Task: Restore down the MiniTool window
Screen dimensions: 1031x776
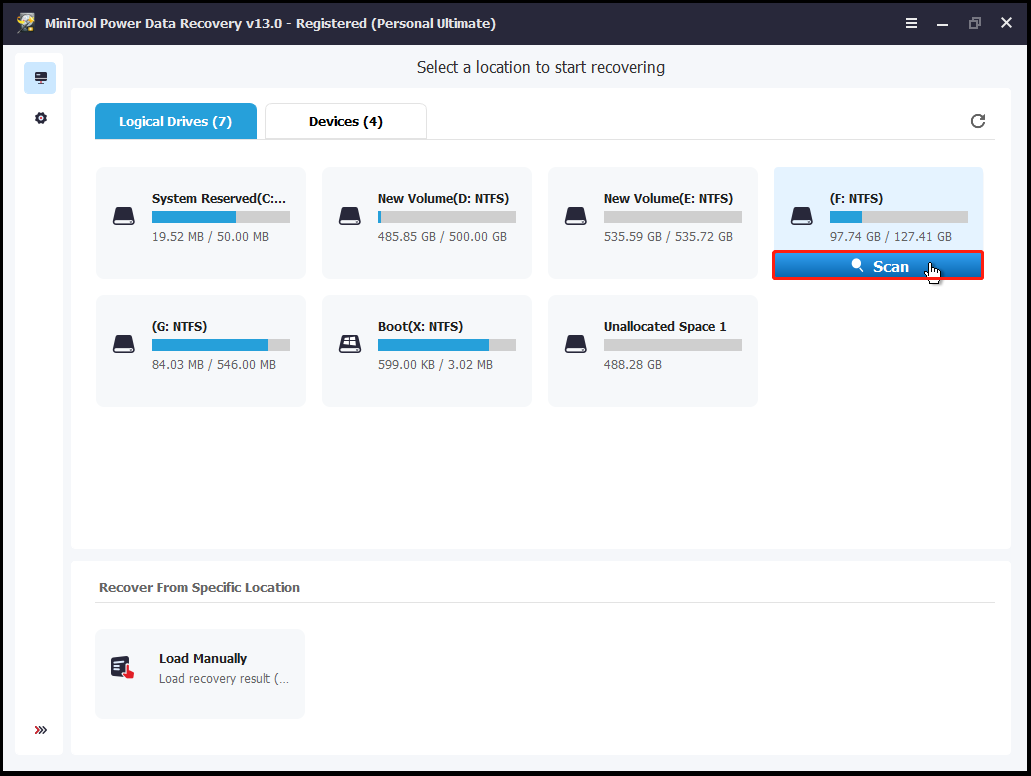Action: [974, 23]
